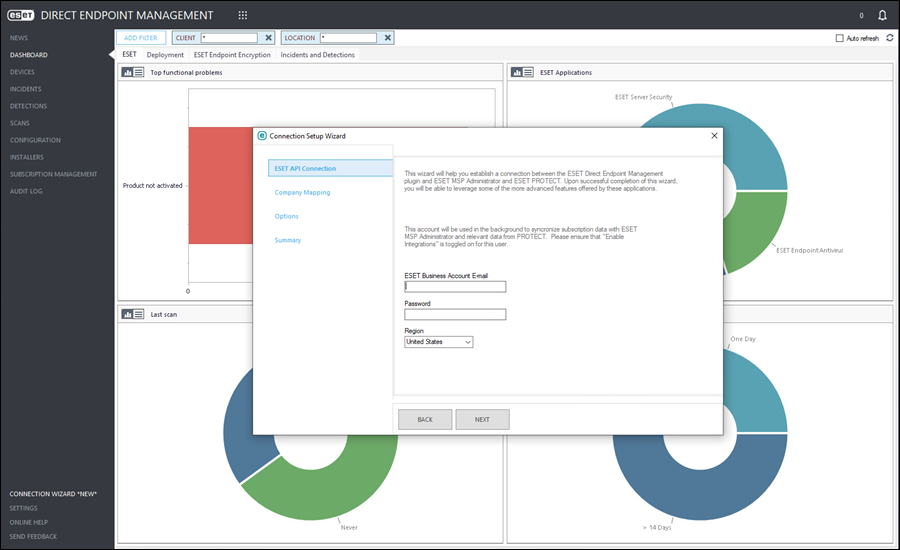This screenshot has width=900, height=550.
Task: Click the CLIENT filter text box
Action: coord(229,38)
